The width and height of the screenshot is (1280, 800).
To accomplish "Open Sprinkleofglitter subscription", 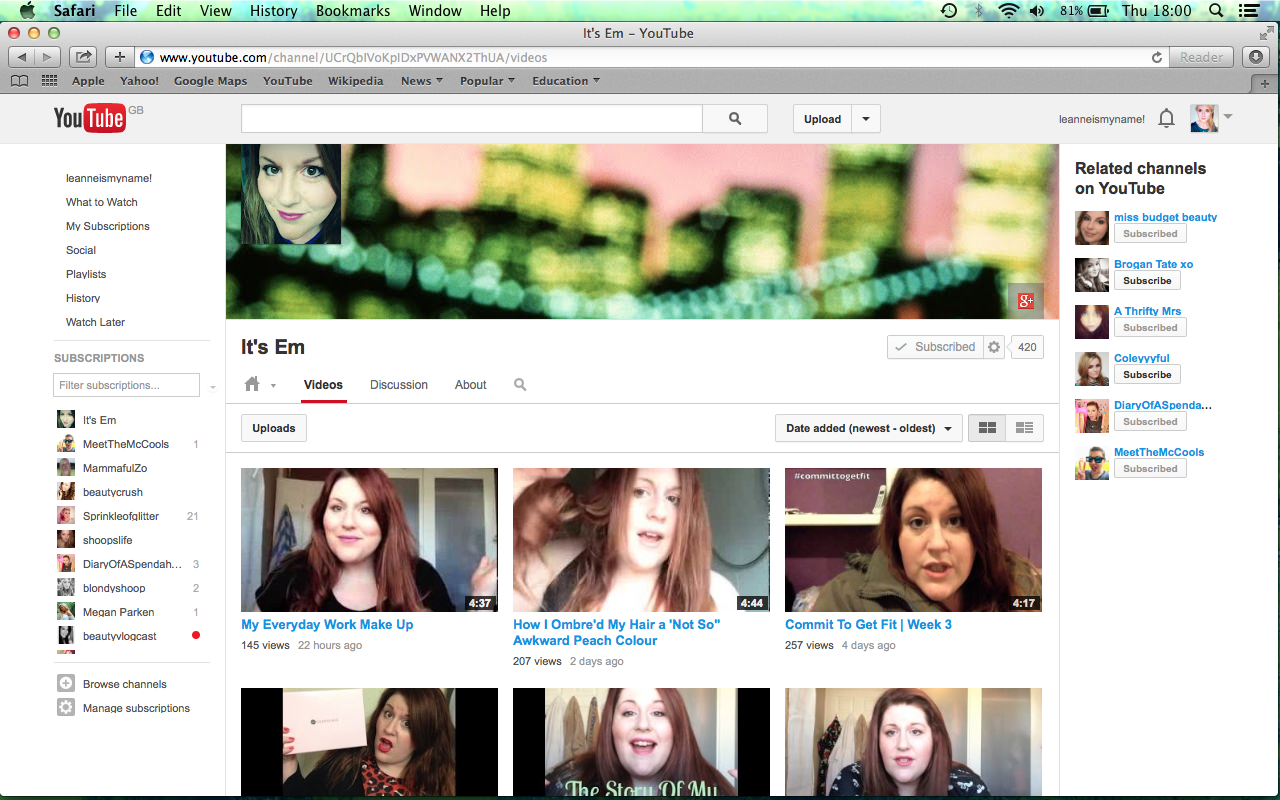I will (x=121, y=516).
